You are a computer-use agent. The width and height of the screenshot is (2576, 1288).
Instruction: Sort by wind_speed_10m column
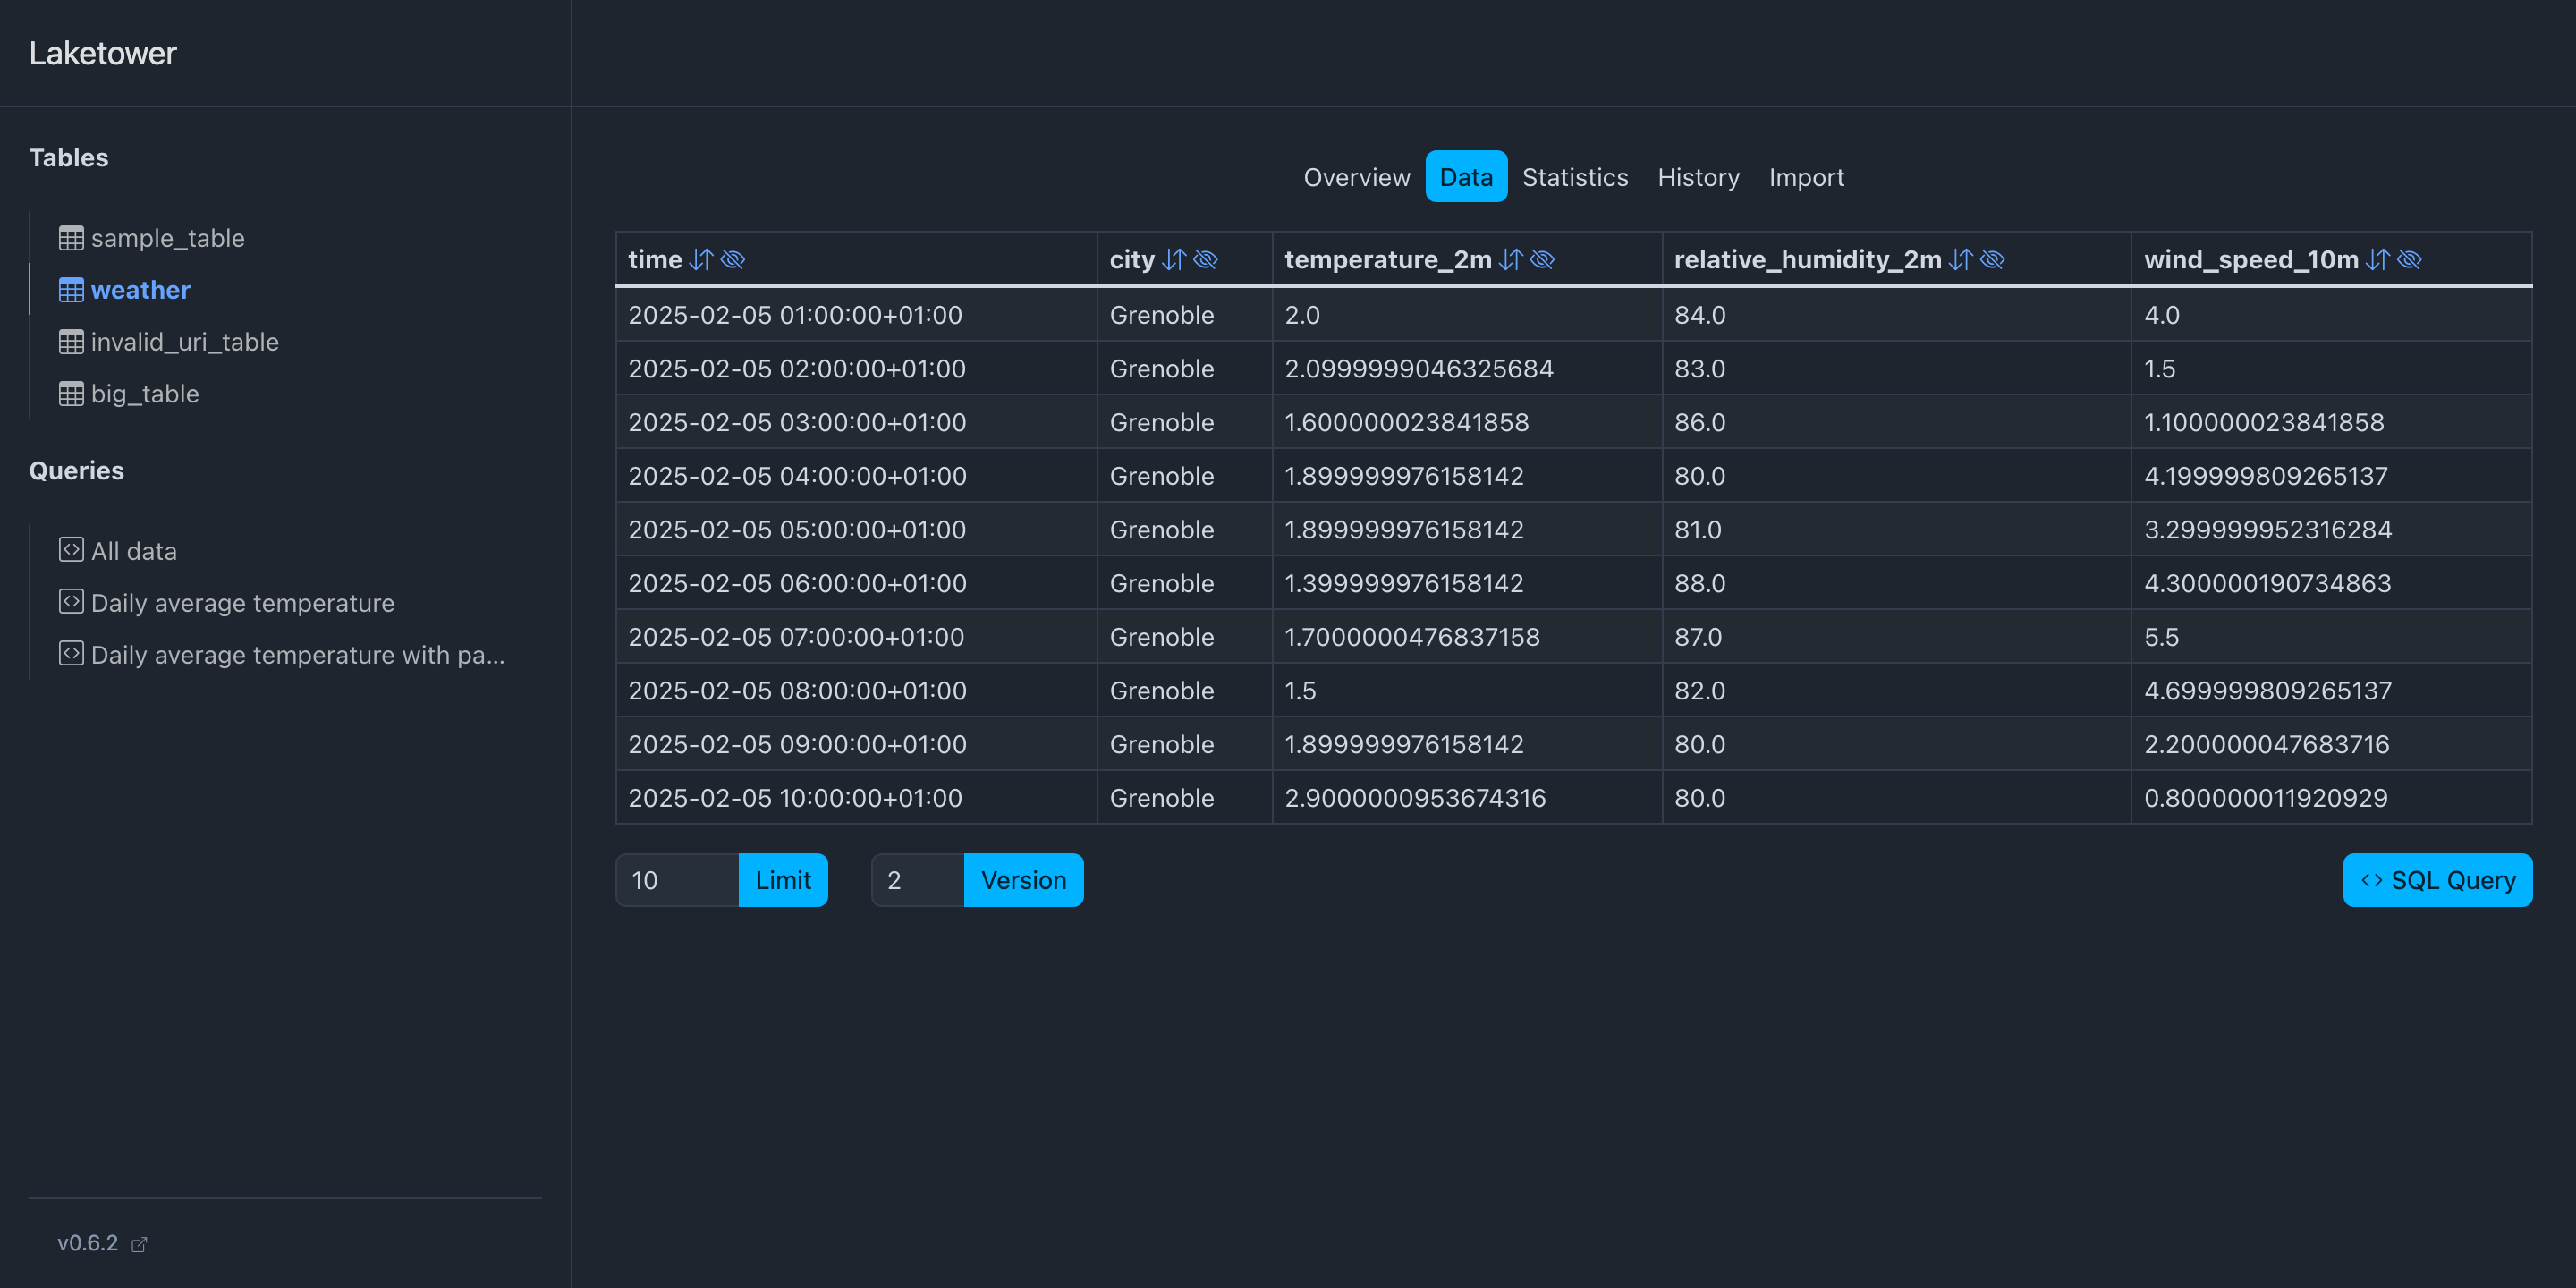(x=2378, y=260)
